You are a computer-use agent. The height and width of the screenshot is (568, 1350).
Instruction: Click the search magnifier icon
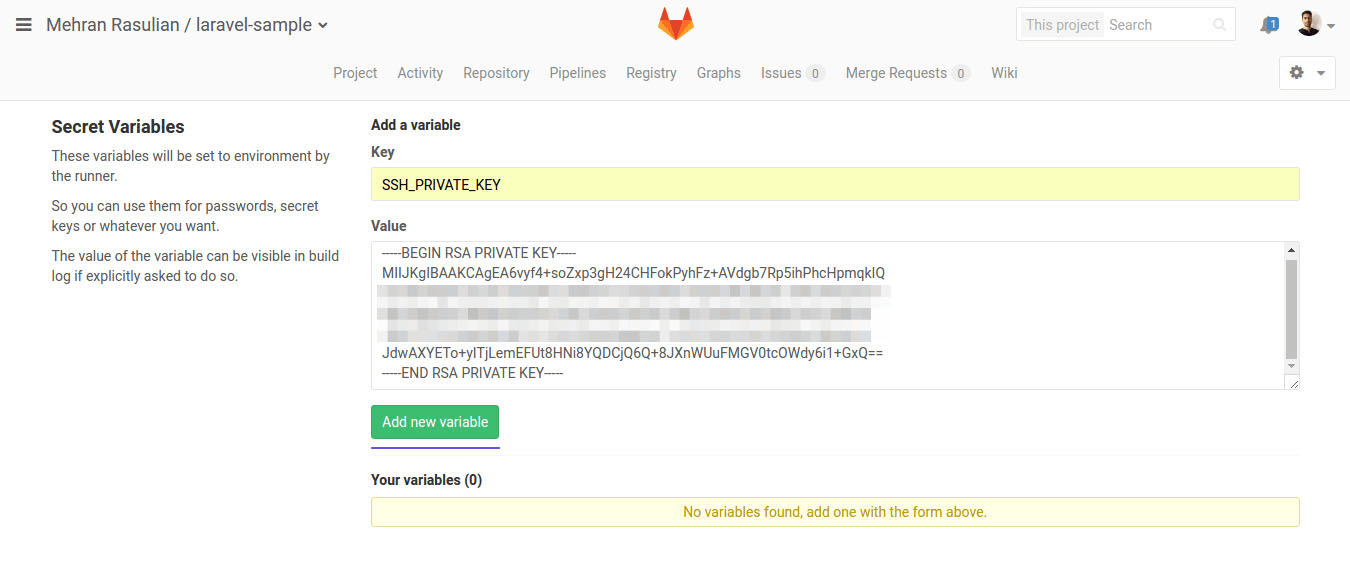[1219, 25]
